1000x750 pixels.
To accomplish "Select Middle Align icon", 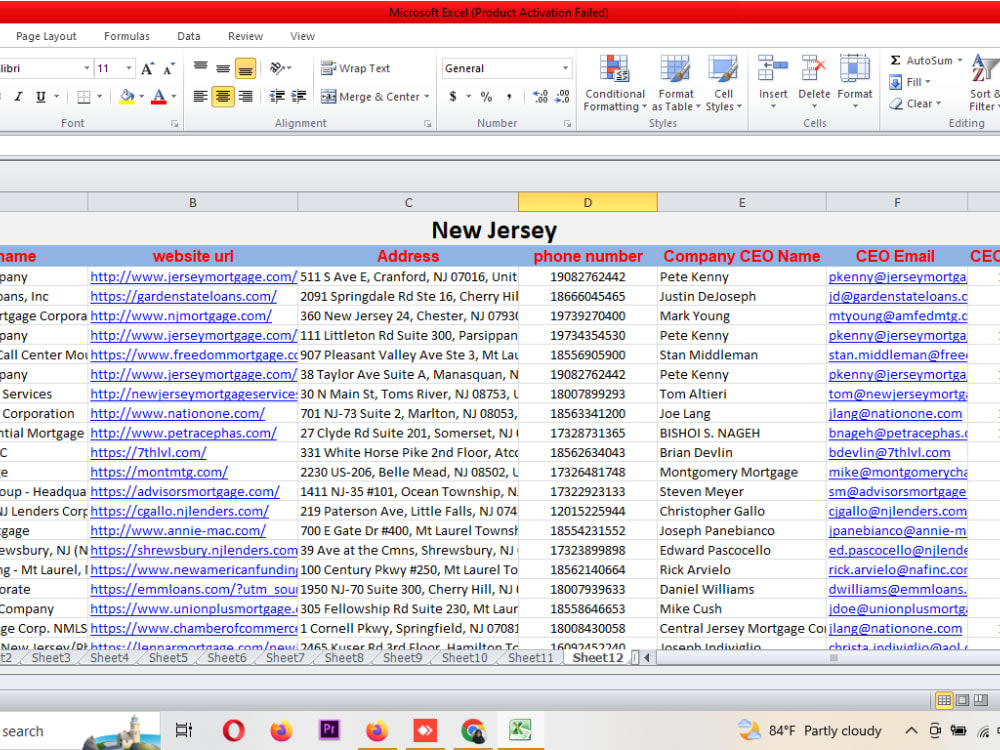I will click(223, 68).
